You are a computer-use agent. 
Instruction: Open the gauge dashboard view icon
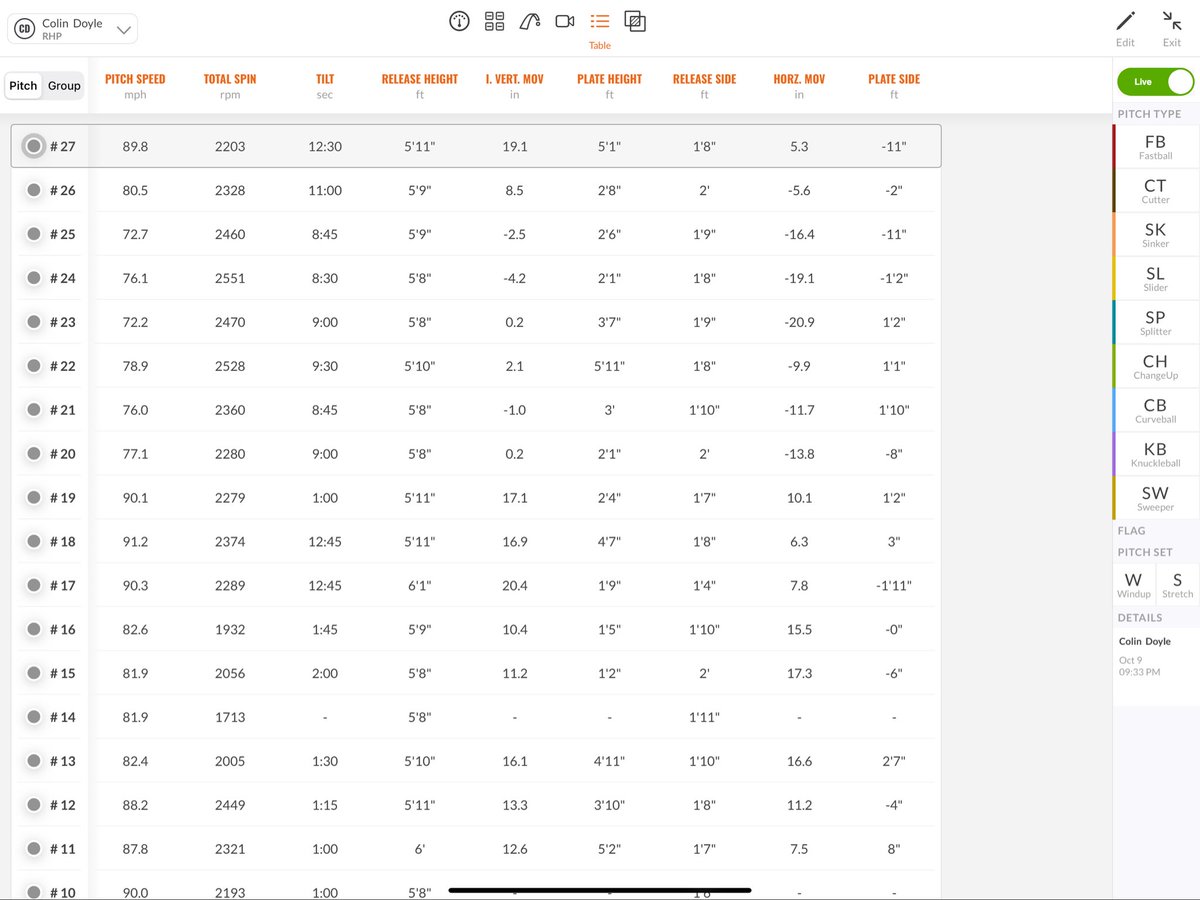(x=459, y=21)
